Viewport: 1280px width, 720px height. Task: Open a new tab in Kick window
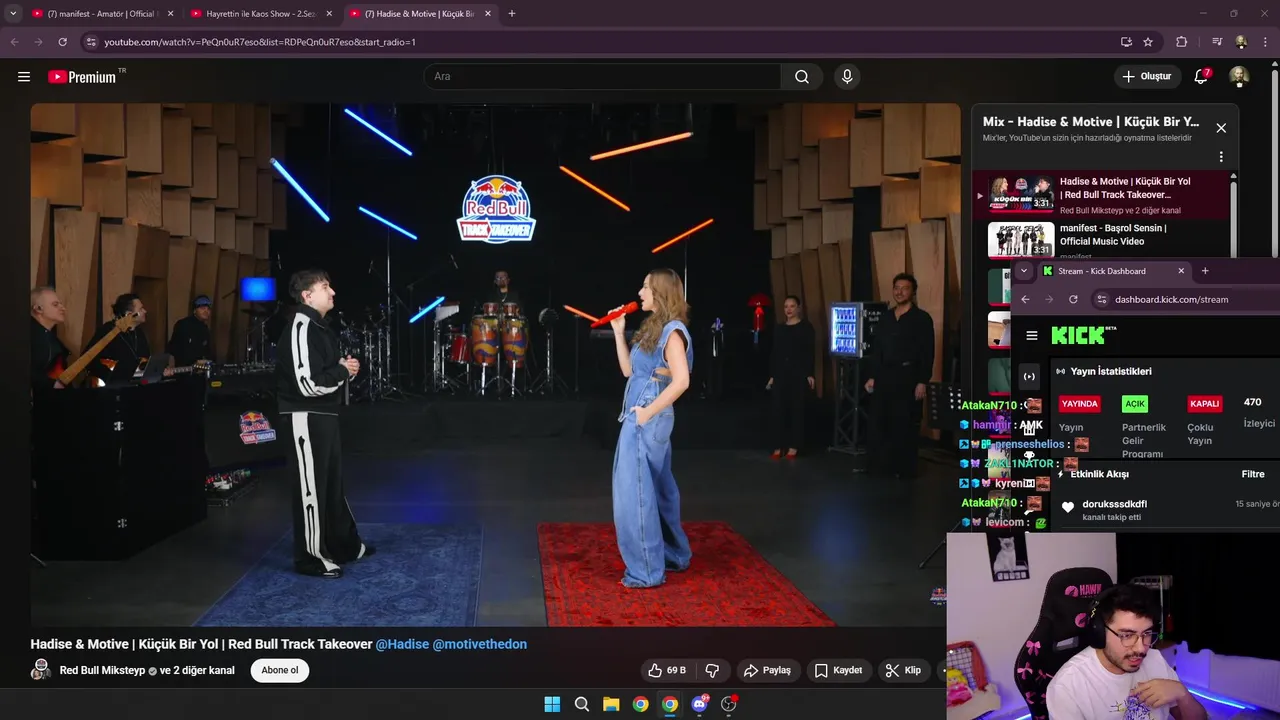[x=1205, y=271]
